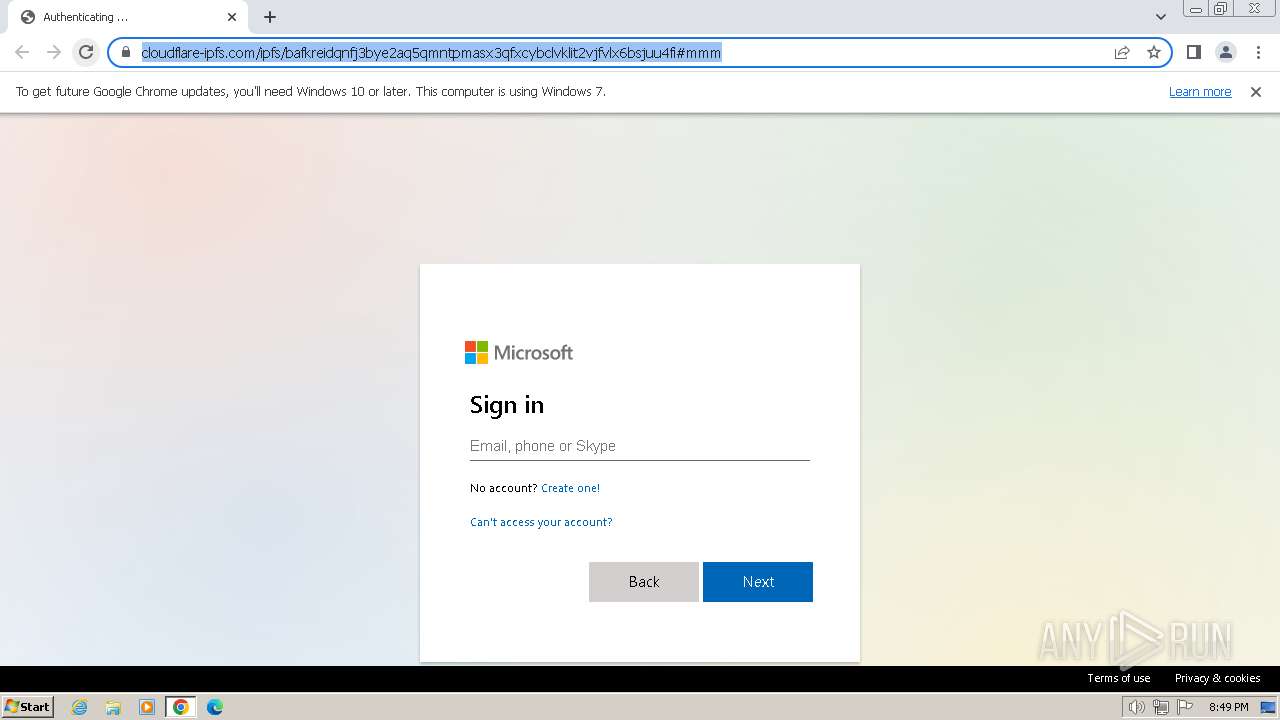1280x720 pixels.
Task: Launch Microsoft Edge from taskbar
Action: click(215, 707)
